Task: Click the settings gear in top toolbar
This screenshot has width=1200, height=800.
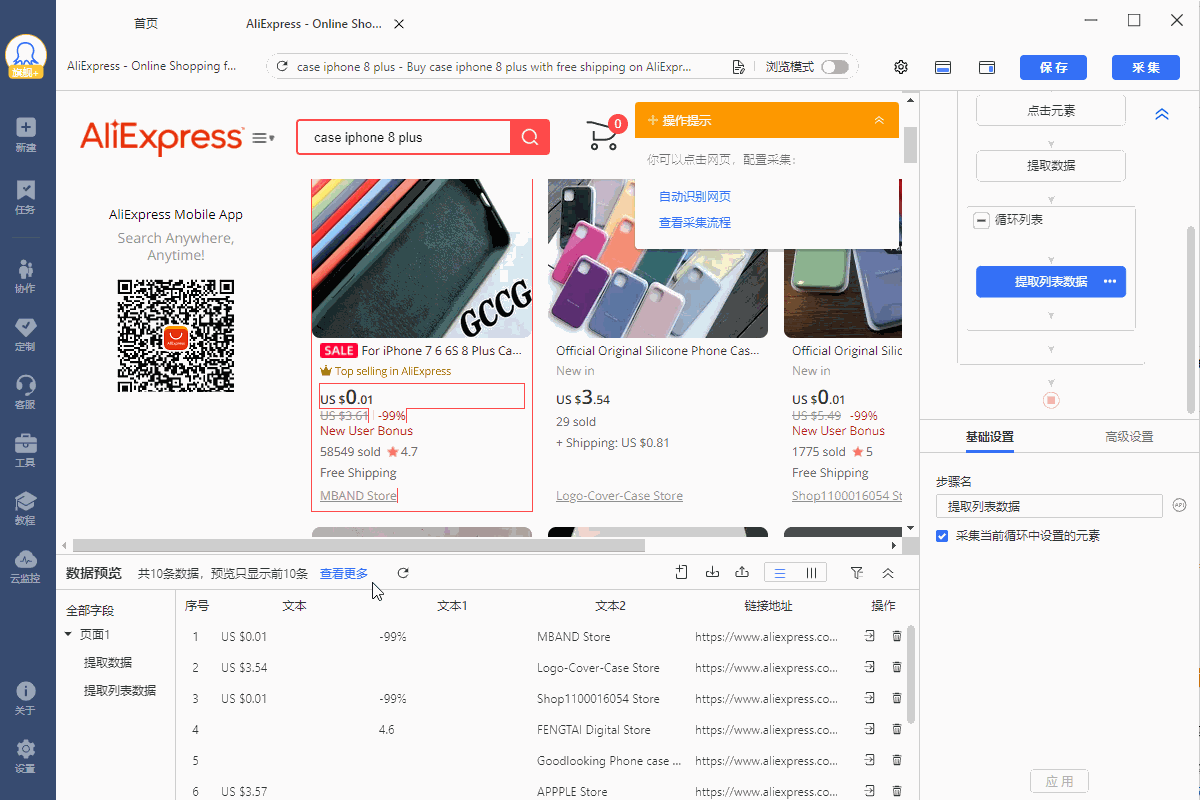Action: [901, 67]
